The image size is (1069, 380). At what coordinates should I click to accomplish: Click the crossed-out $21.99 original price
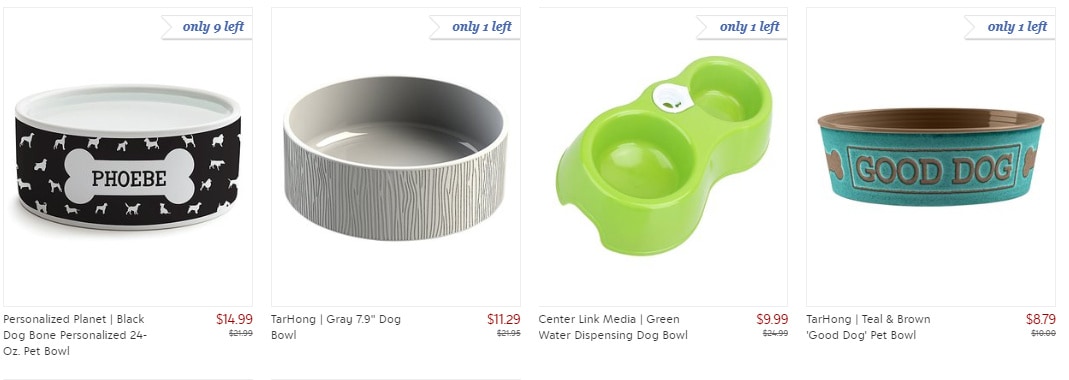tap(241, 334)
